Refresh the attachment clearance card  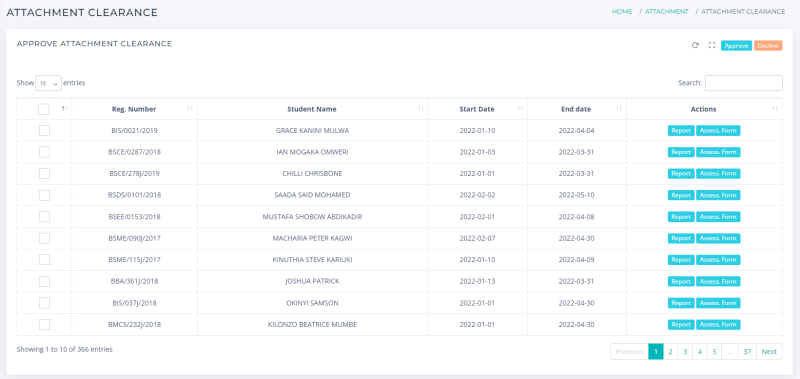tap(695, 45)
